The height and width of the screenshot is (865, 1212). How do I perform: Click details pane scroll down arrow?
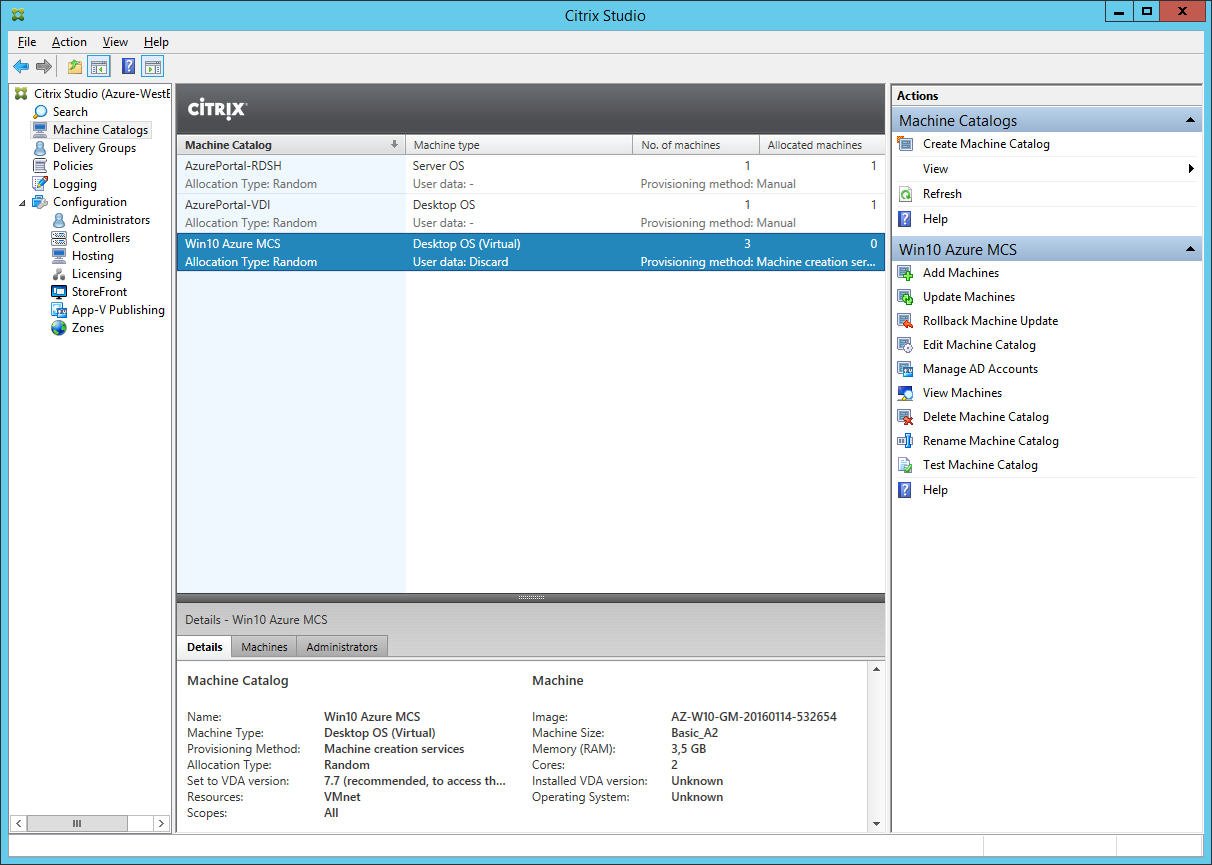click(x=876, y=824)
